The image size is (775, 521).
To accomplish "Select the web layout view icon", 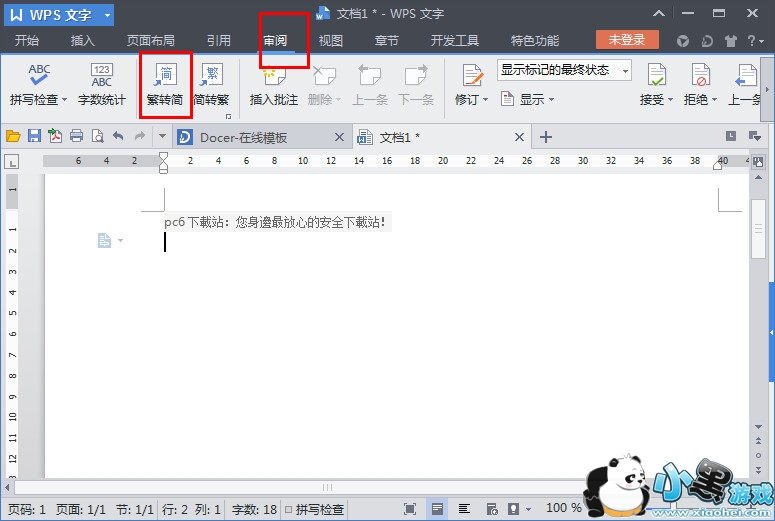I will point(492,509).
